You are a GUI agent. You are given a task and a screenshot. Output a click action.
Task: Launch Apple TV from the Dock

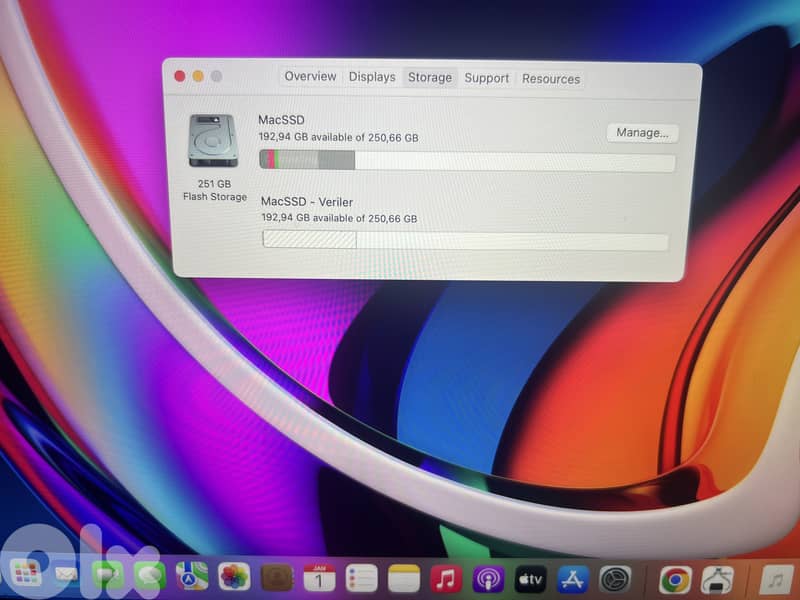531,580
